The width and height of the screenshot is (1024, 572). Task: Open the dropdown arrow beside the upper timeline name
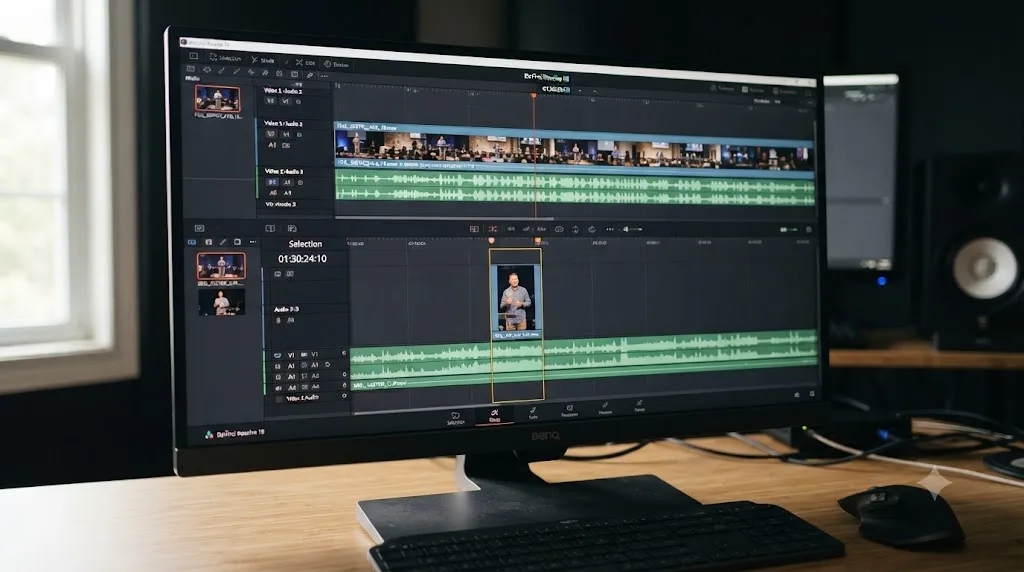[579, 90]
